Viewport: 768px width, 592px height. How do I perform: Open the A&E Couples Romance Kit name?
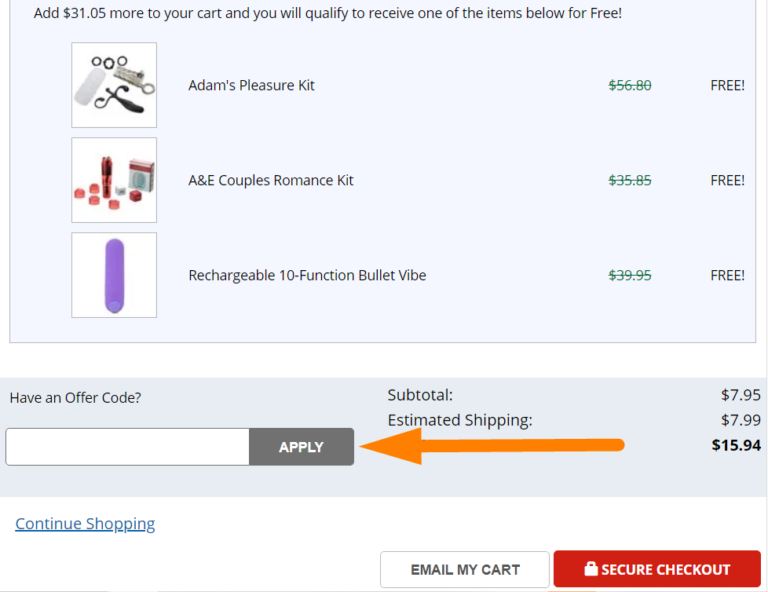(271, 180)
